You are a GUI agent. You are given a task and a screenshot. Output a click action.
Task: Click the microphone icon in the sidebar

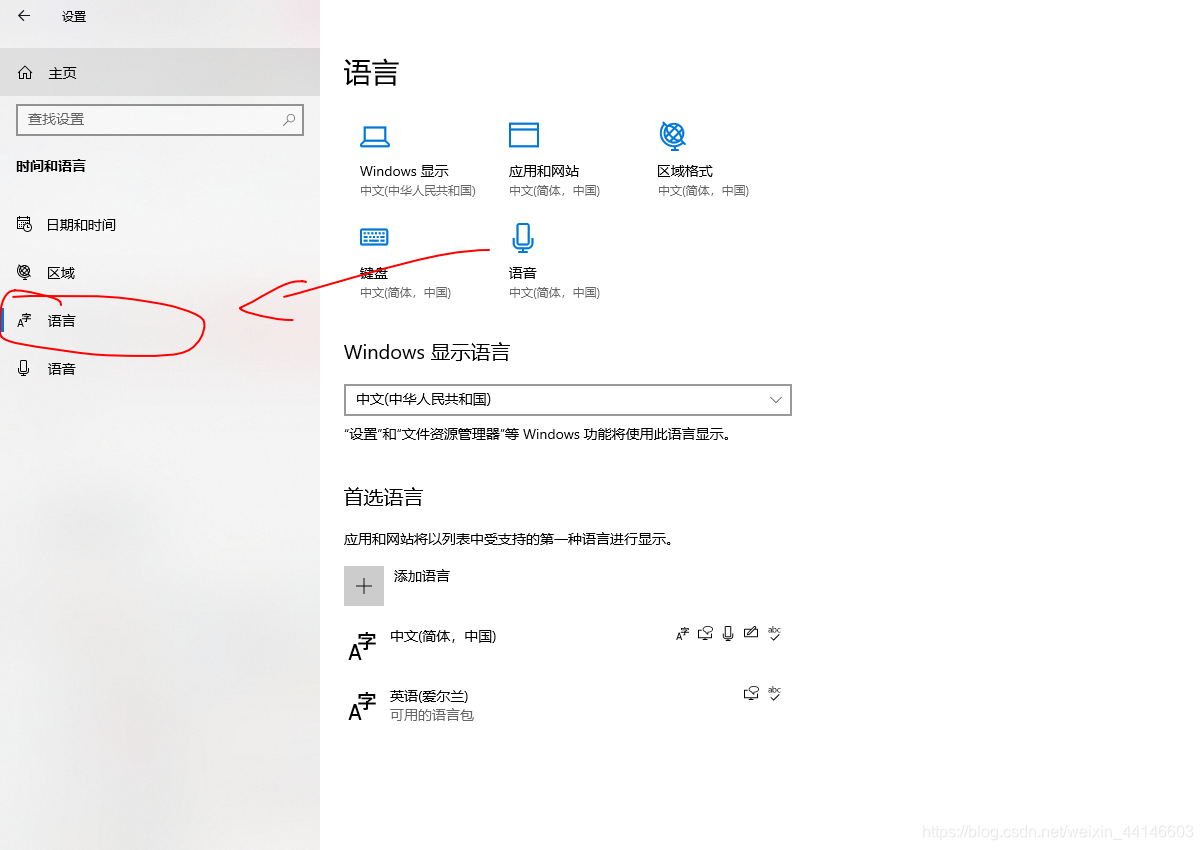(25, 368)
